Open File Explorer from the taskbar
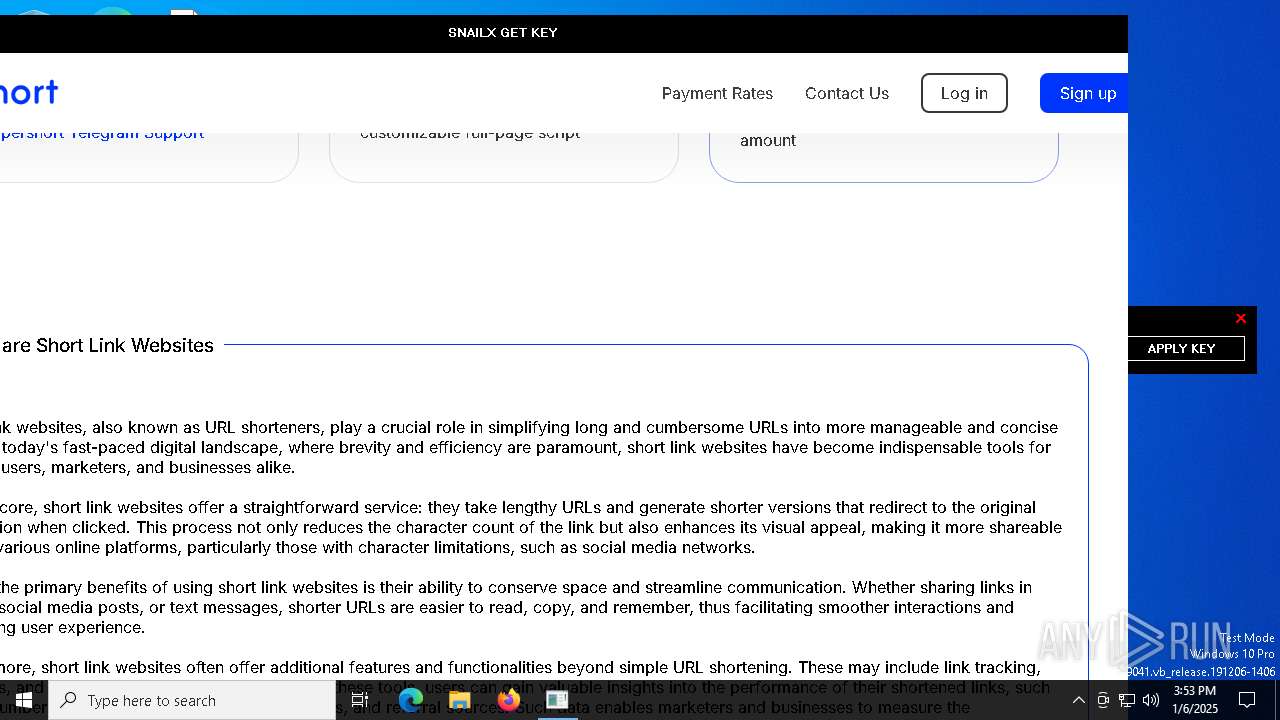This screenshot has height=720, width=1280. [460, 700]
